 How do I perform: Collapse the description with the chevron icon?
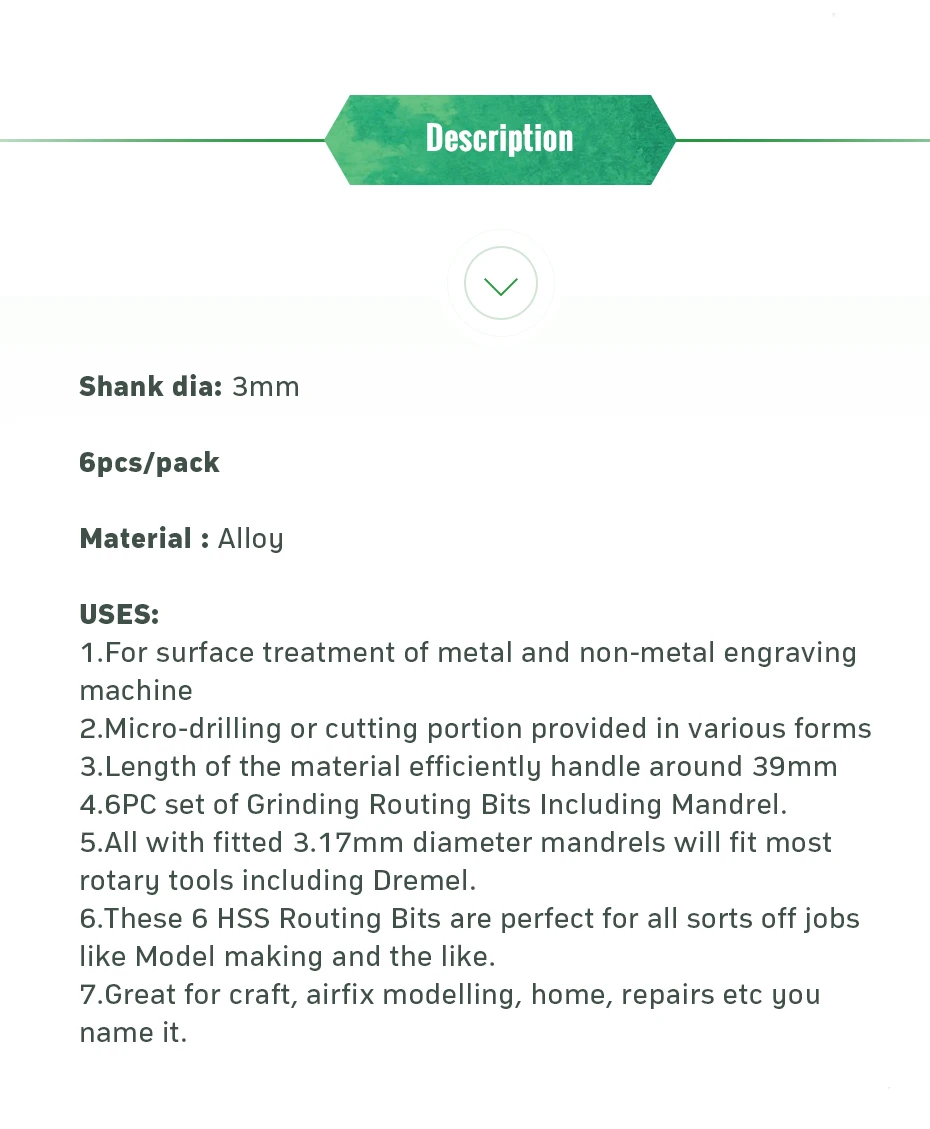point(500,284)
